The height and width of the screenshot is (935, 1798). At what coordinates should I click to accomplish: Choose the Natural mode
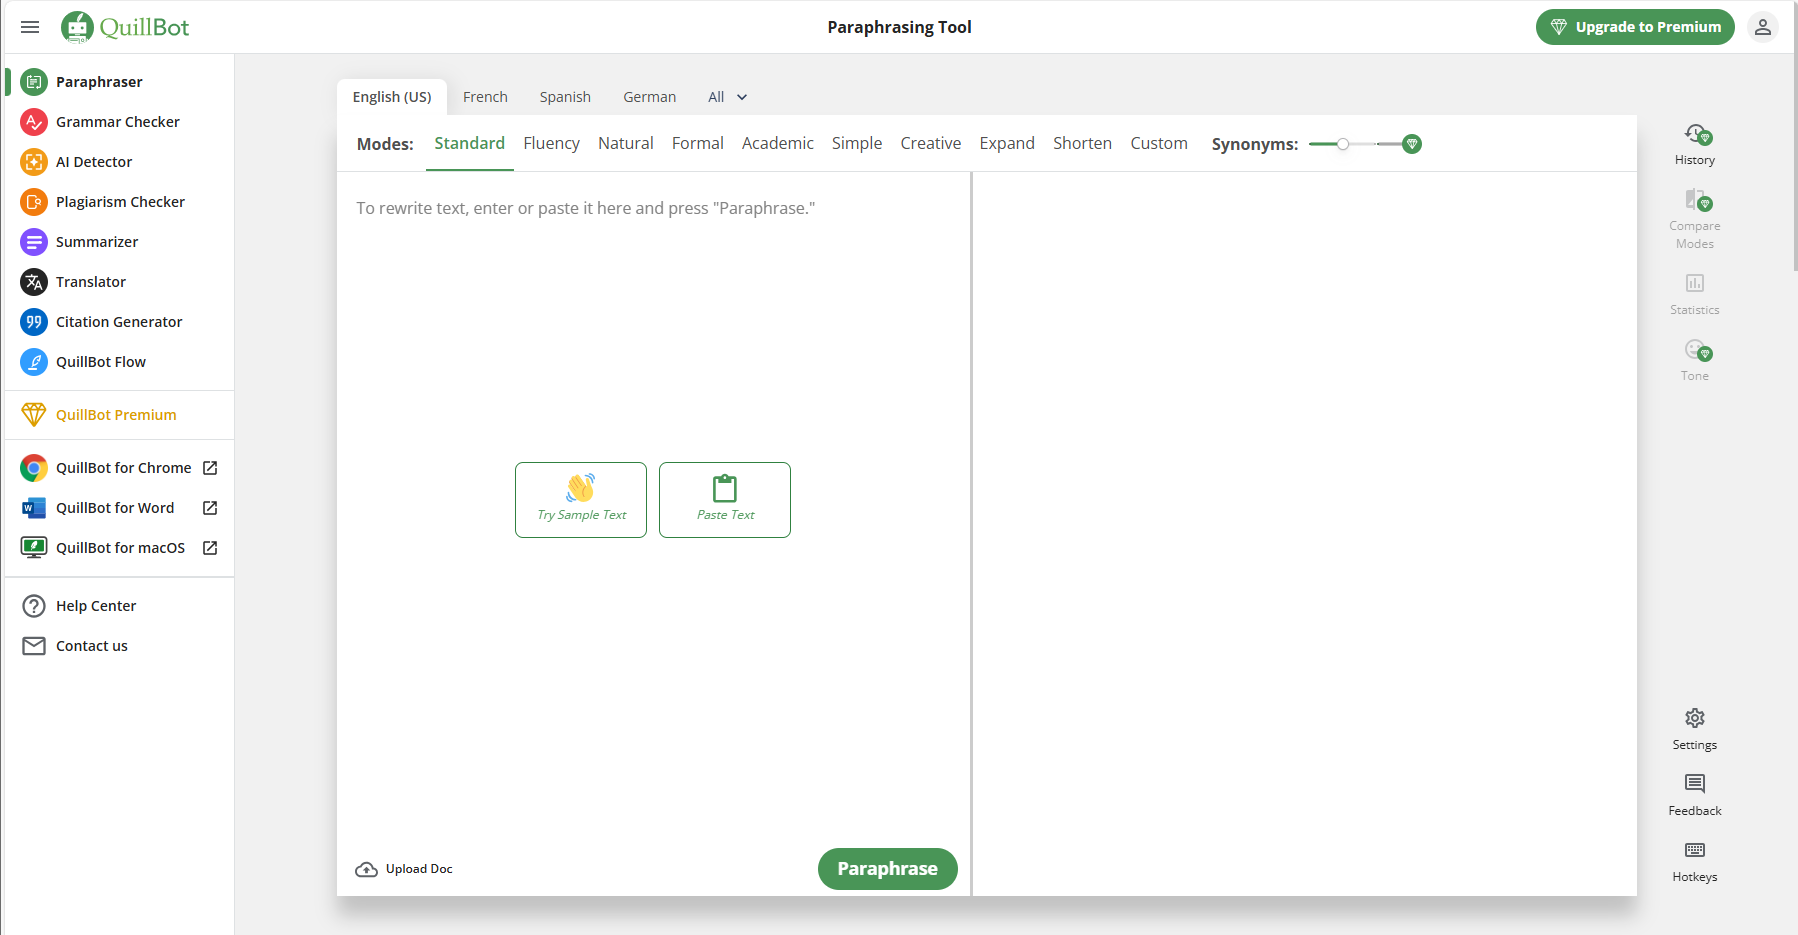[626, 143]
